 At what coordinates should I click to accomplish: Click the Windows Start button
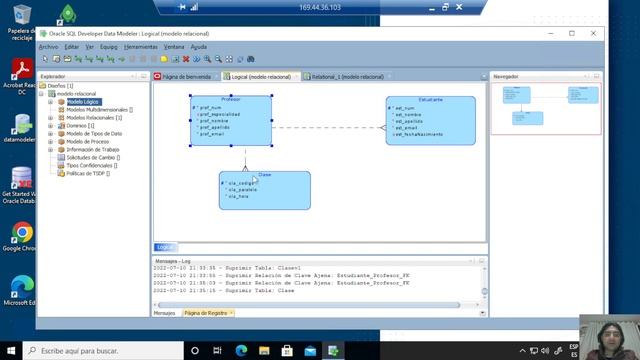[11, 351]
